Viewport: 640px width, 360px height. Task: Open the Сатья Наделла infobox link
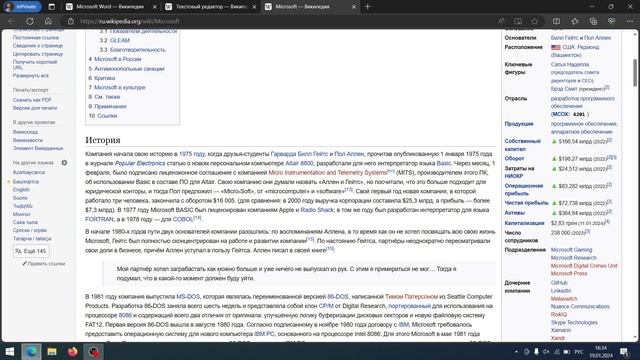point(569,64)
